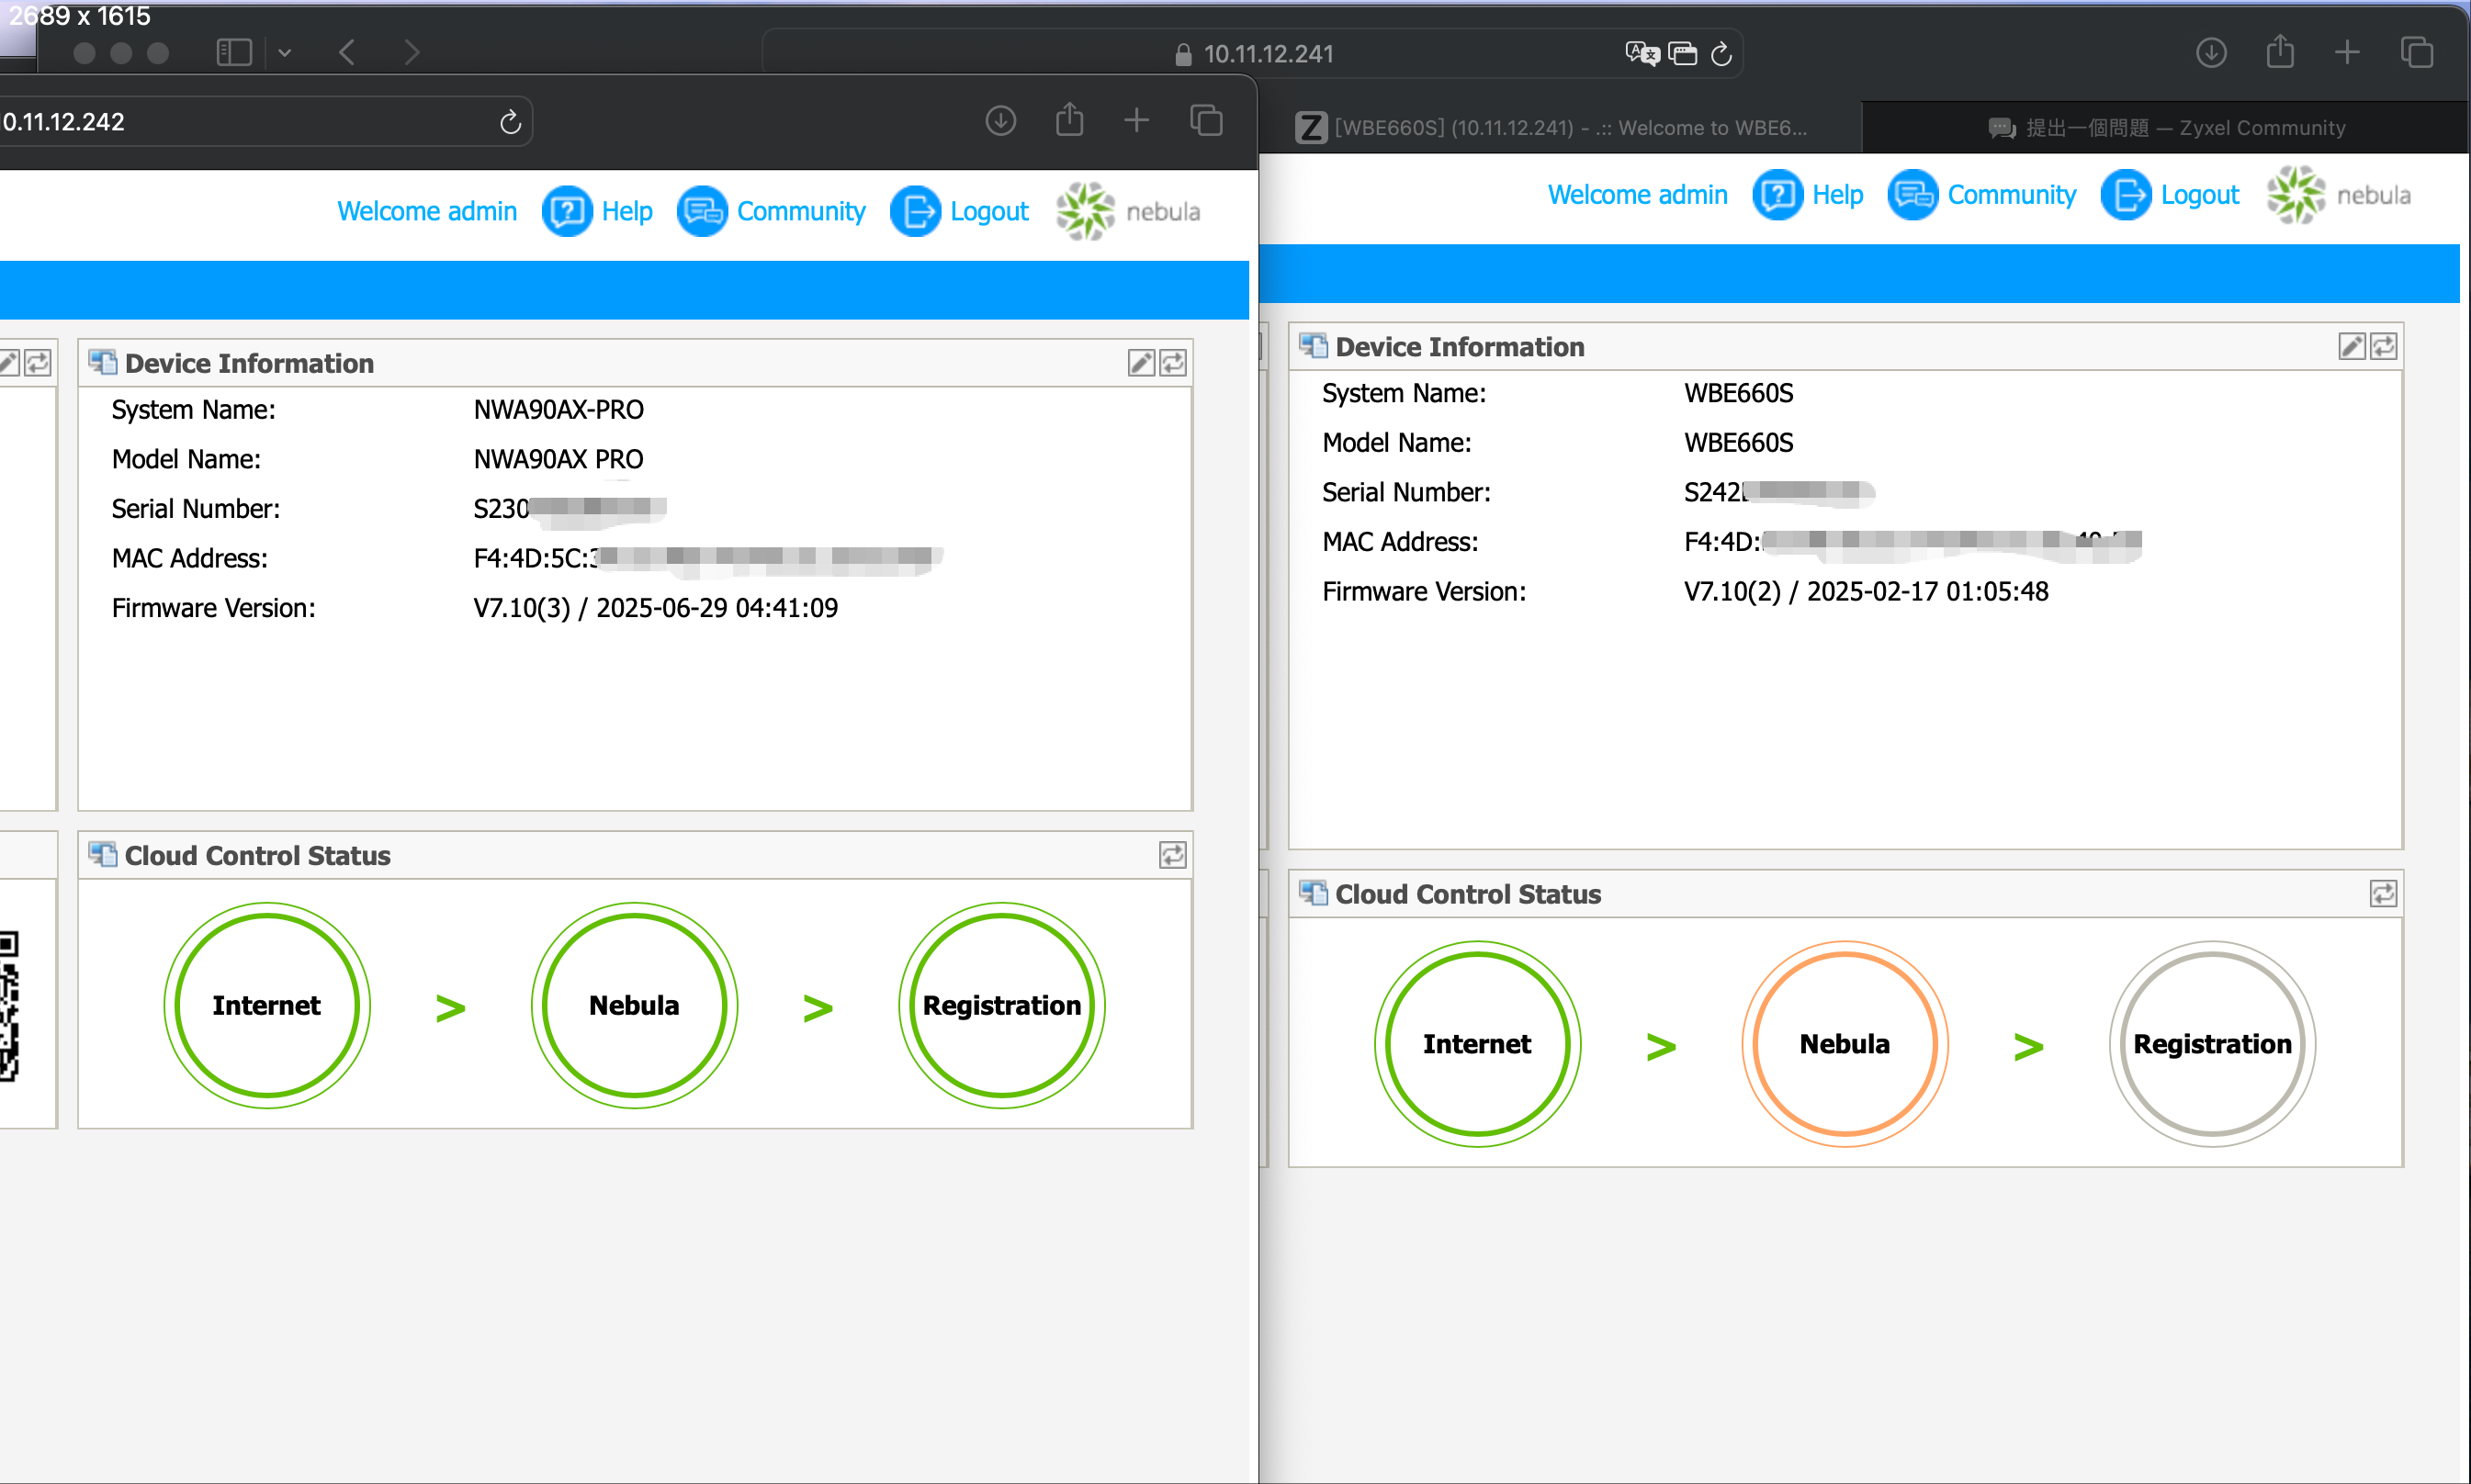Image resolution: width=2471 pixels, height=1484 pixels.
Task: Open Share menu in back Safari window
Action: [2280, 50]
